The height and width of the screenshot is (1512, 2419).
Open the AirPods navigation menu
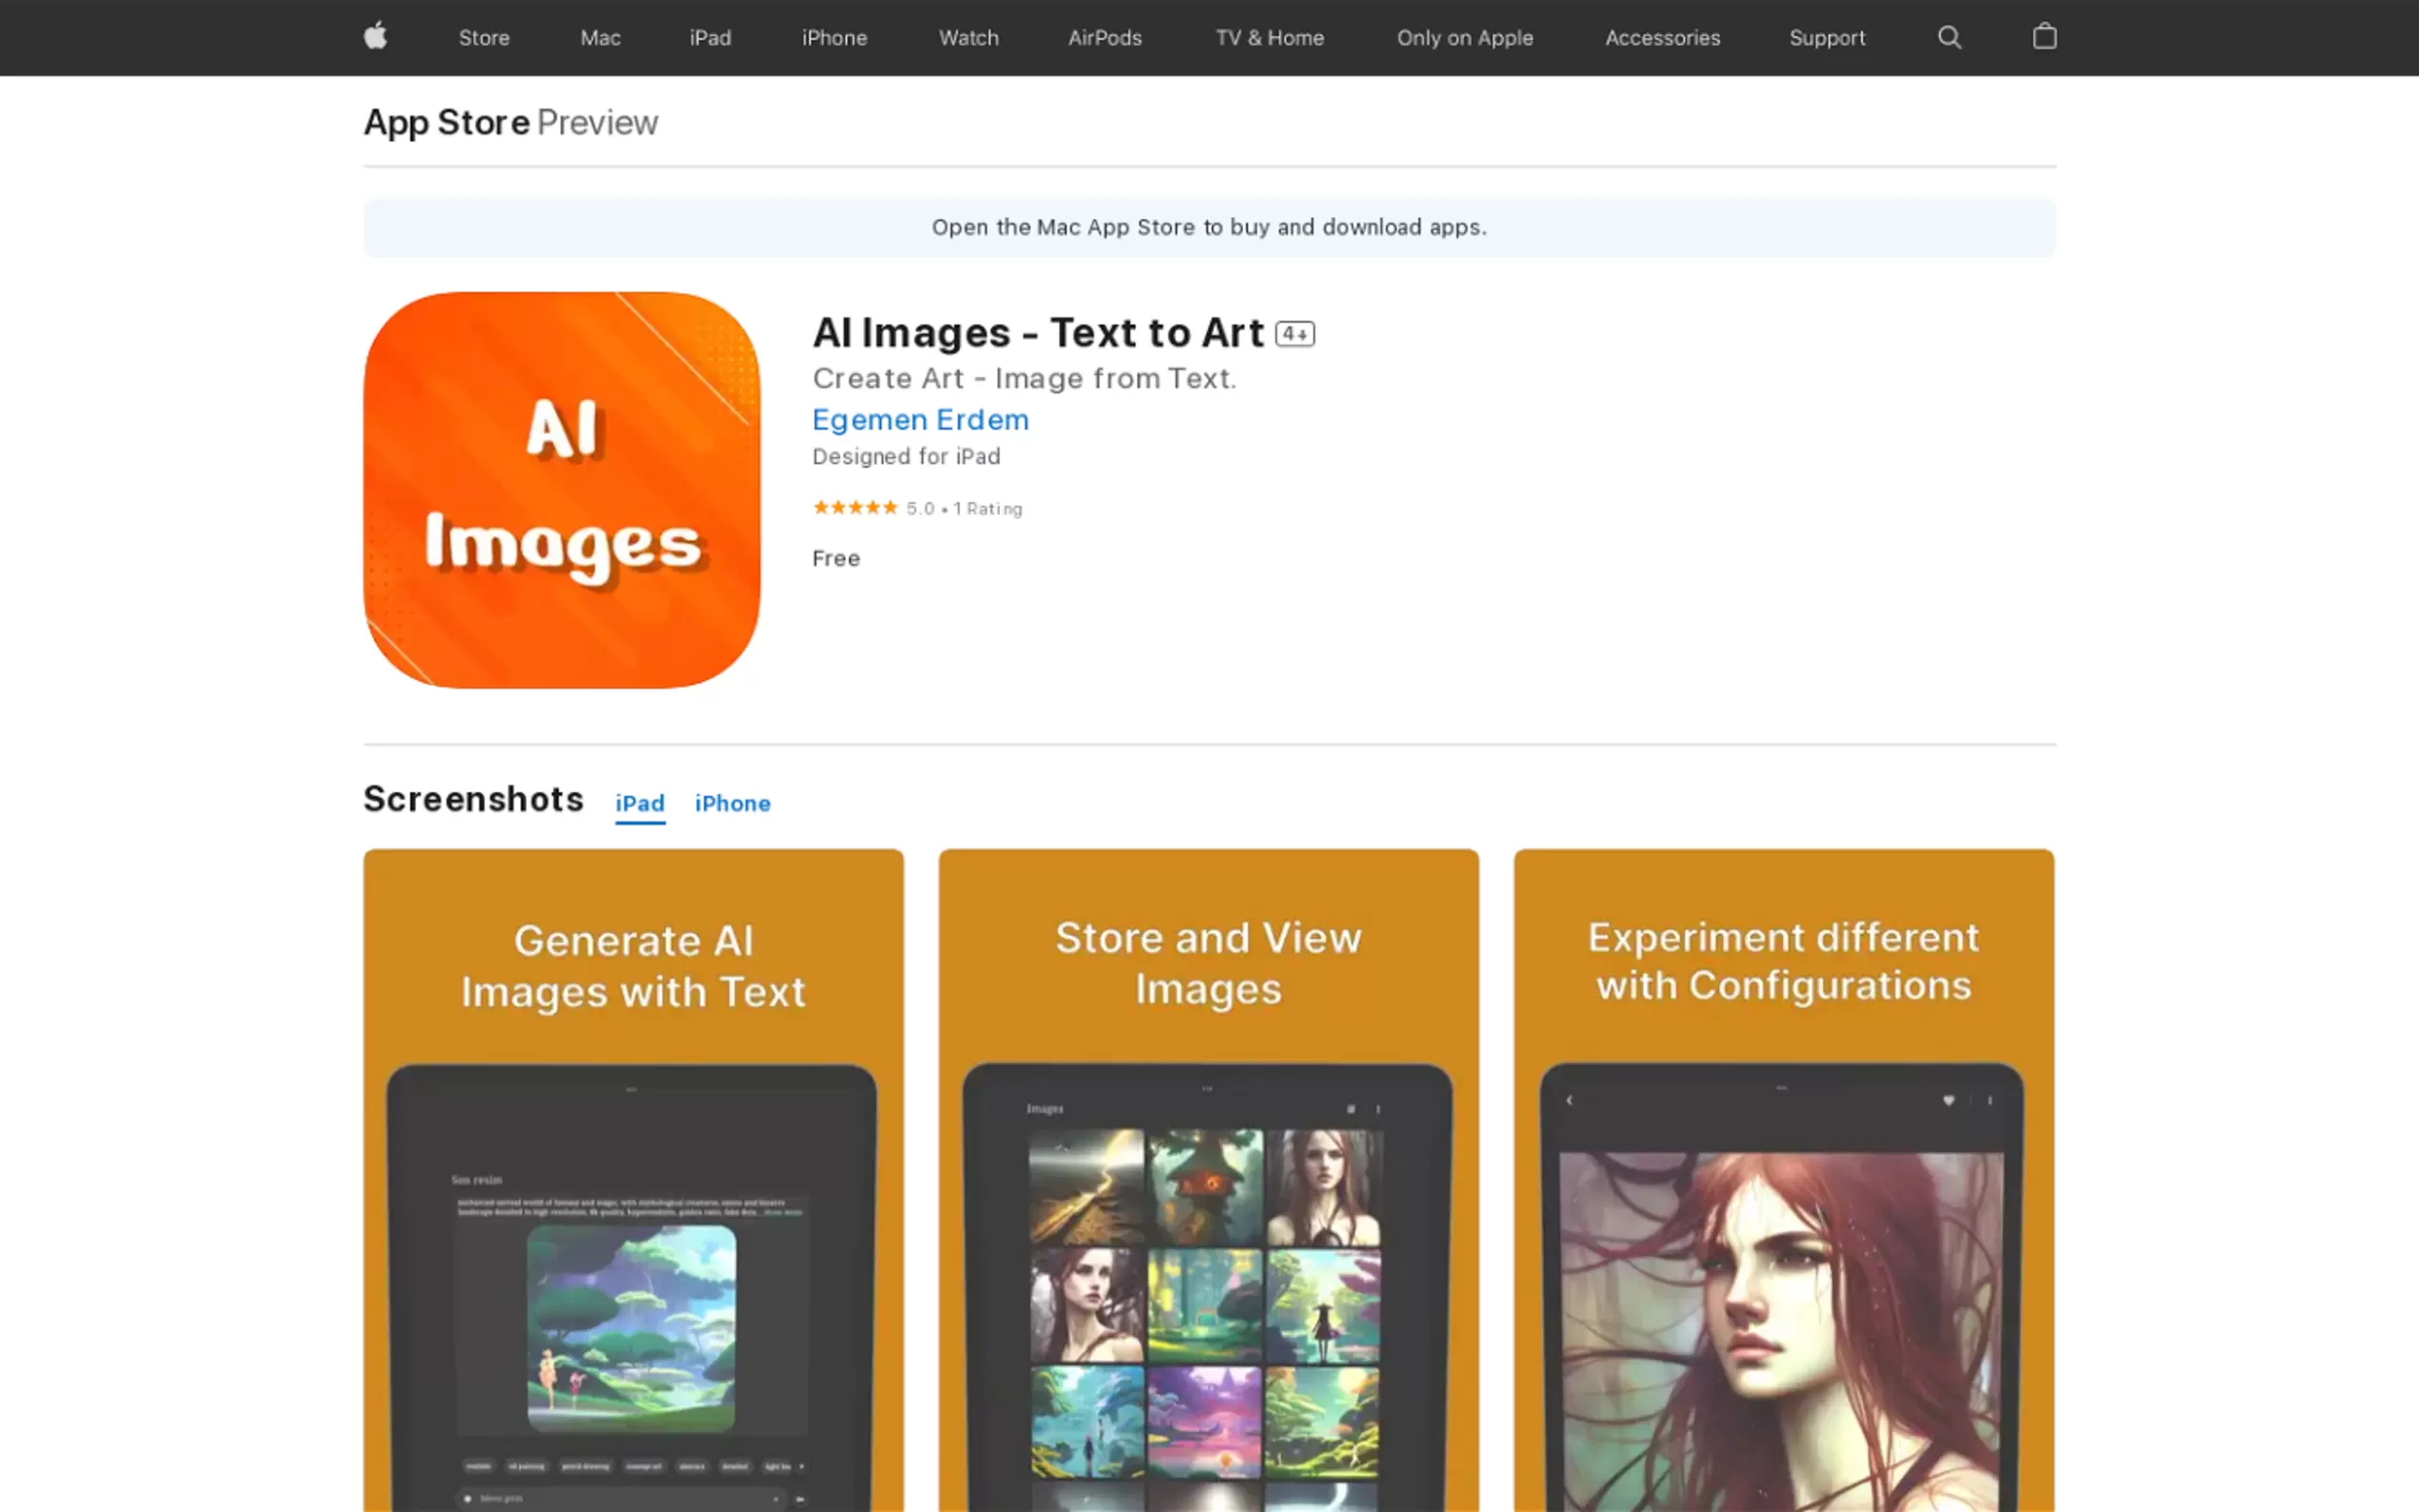tap(1104, 38)
